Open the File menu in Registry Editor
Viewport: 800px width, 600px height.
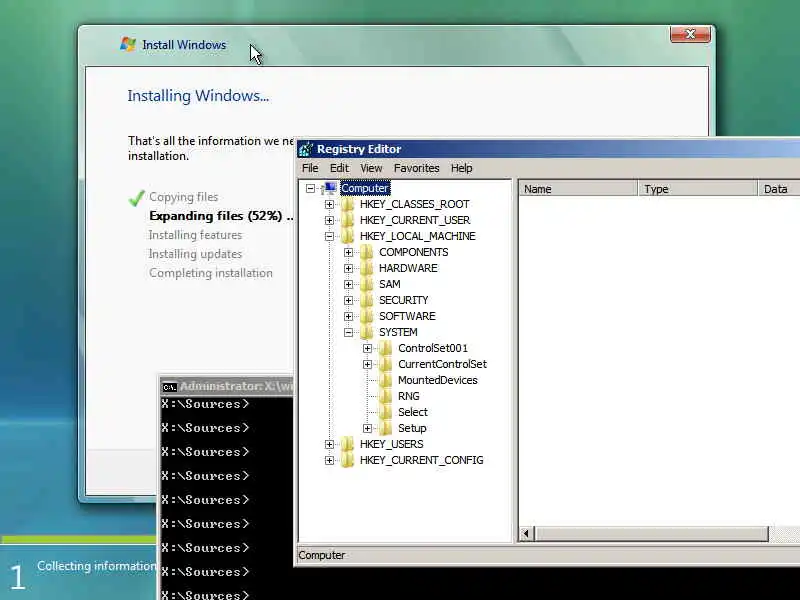click(x=310, y=168)
